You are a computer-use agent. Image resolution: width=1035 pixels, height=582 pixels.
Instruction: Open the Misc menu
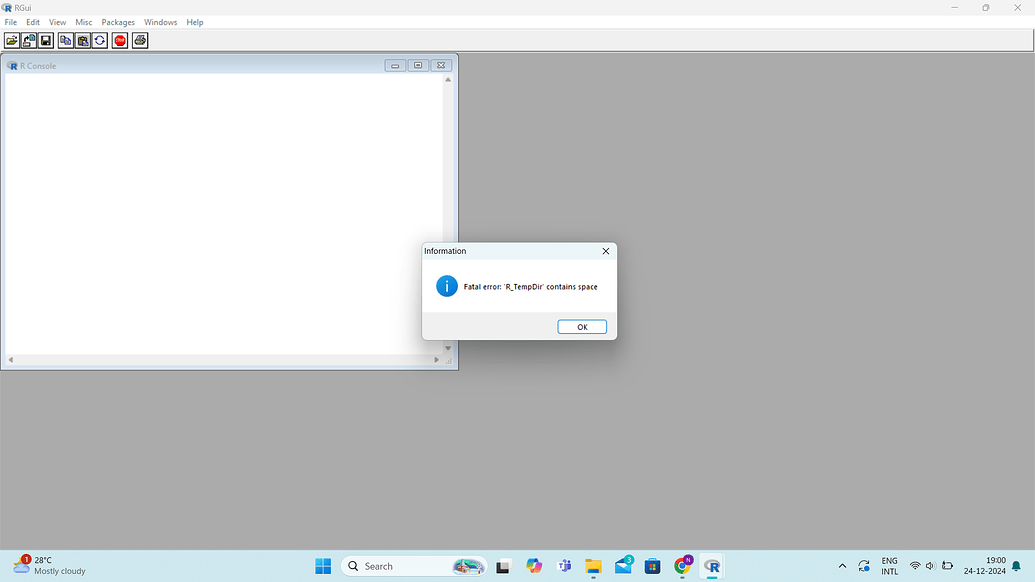pos(84,22)
